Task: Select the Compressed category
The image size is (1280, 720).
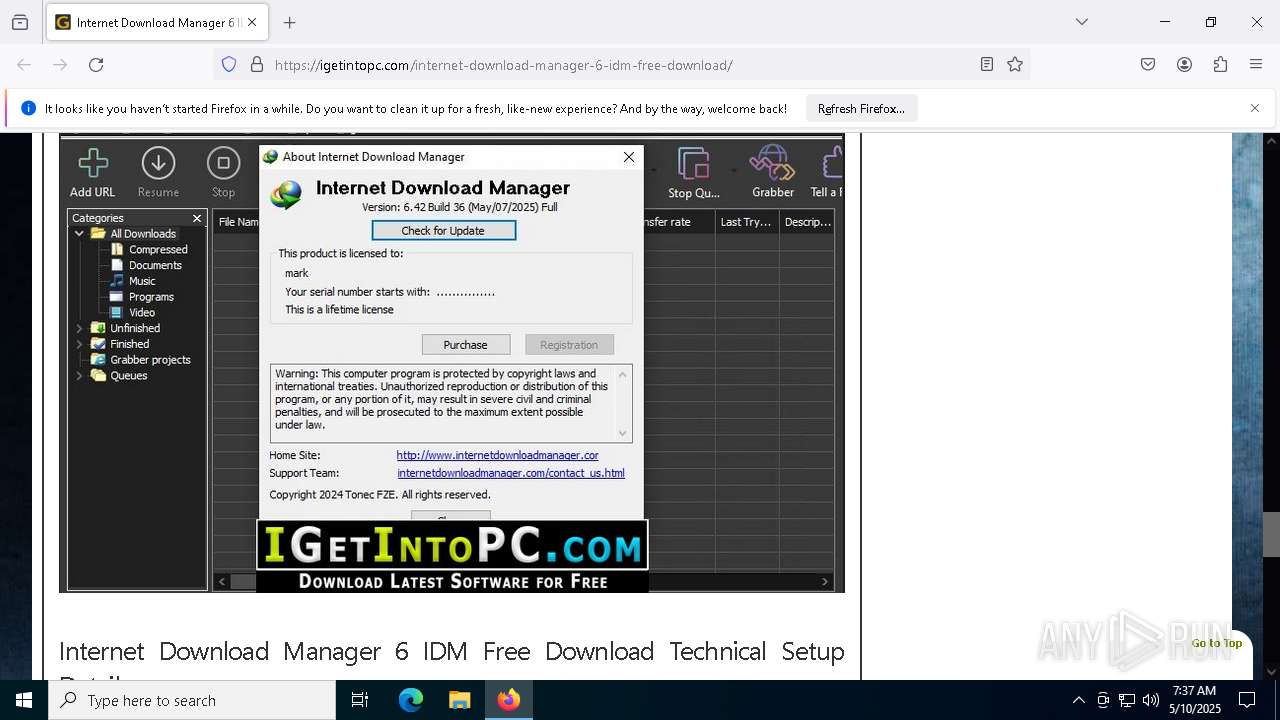Action: click(158, 250)
